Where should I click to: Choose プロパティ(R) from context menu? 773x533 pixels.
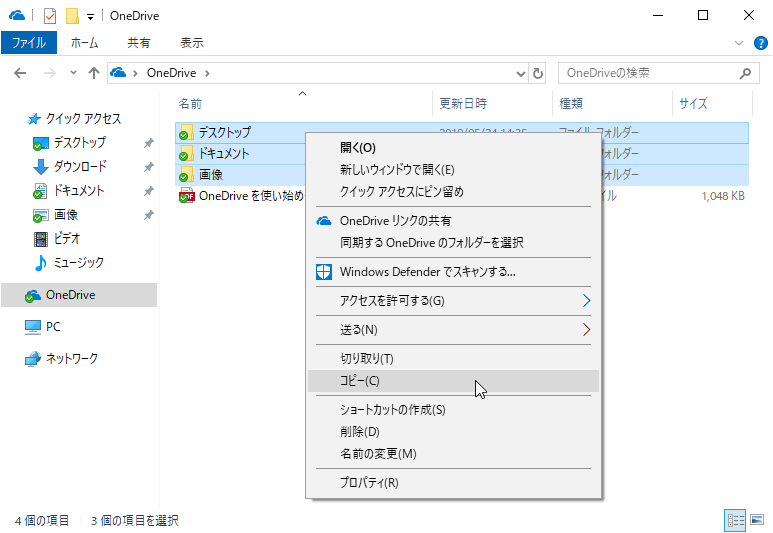click(453, 483)
